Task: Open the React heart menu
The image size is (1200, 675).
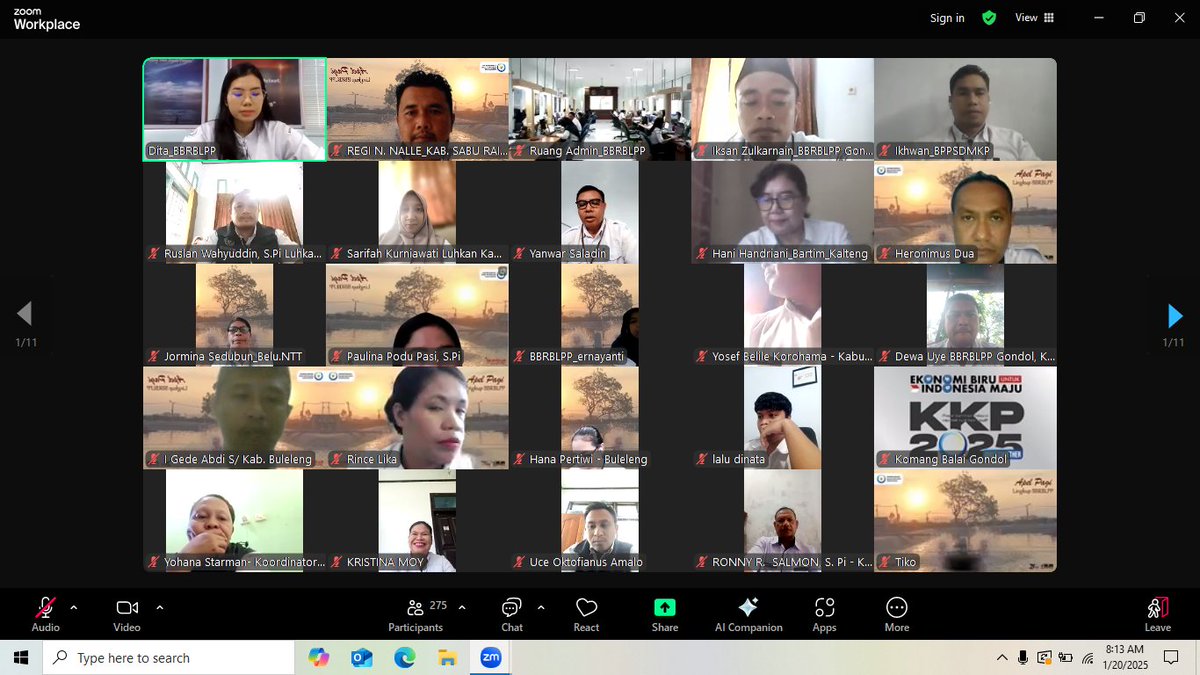Action: pyautogui.click(x=586, y=614)
